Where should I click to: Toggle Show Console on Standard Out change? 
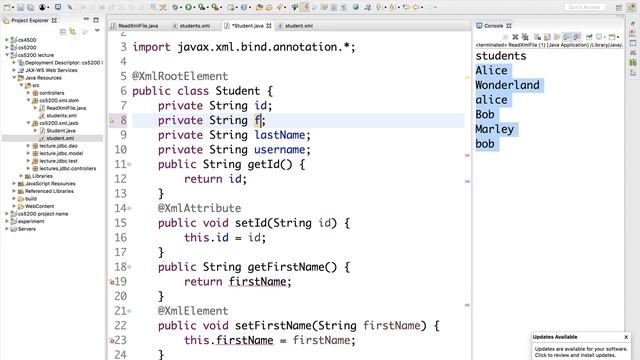pos(567,37)
